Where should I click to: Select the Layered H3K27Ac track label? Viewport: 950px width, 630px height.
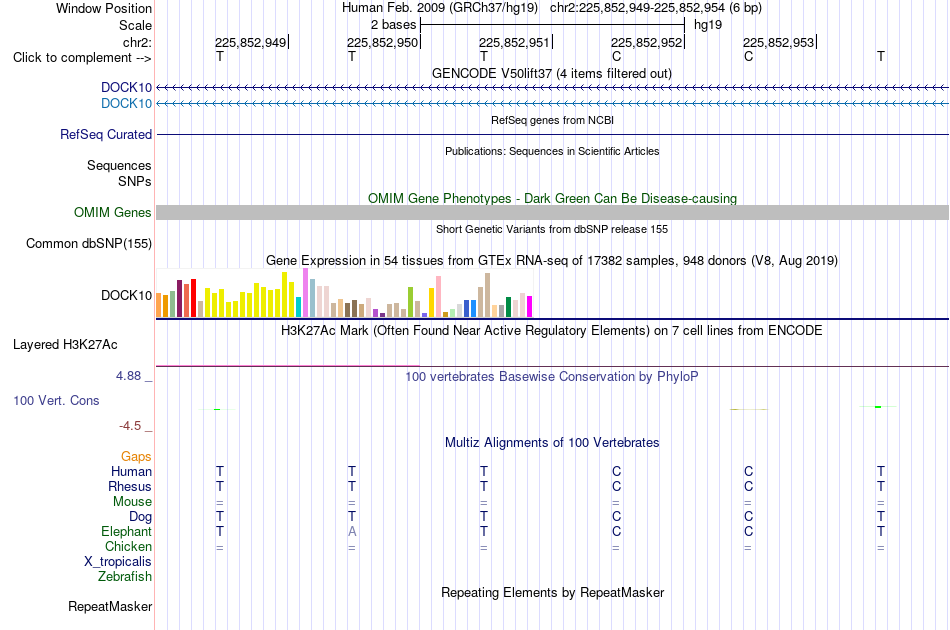[x=65, y=345]
